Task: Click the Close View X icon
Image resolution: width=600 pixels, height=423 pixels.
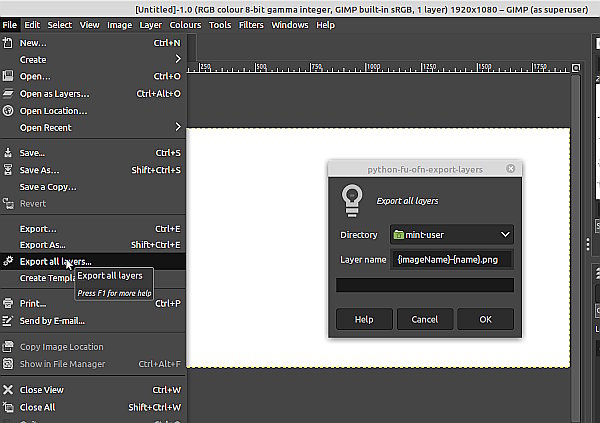Action: (8, 390)
